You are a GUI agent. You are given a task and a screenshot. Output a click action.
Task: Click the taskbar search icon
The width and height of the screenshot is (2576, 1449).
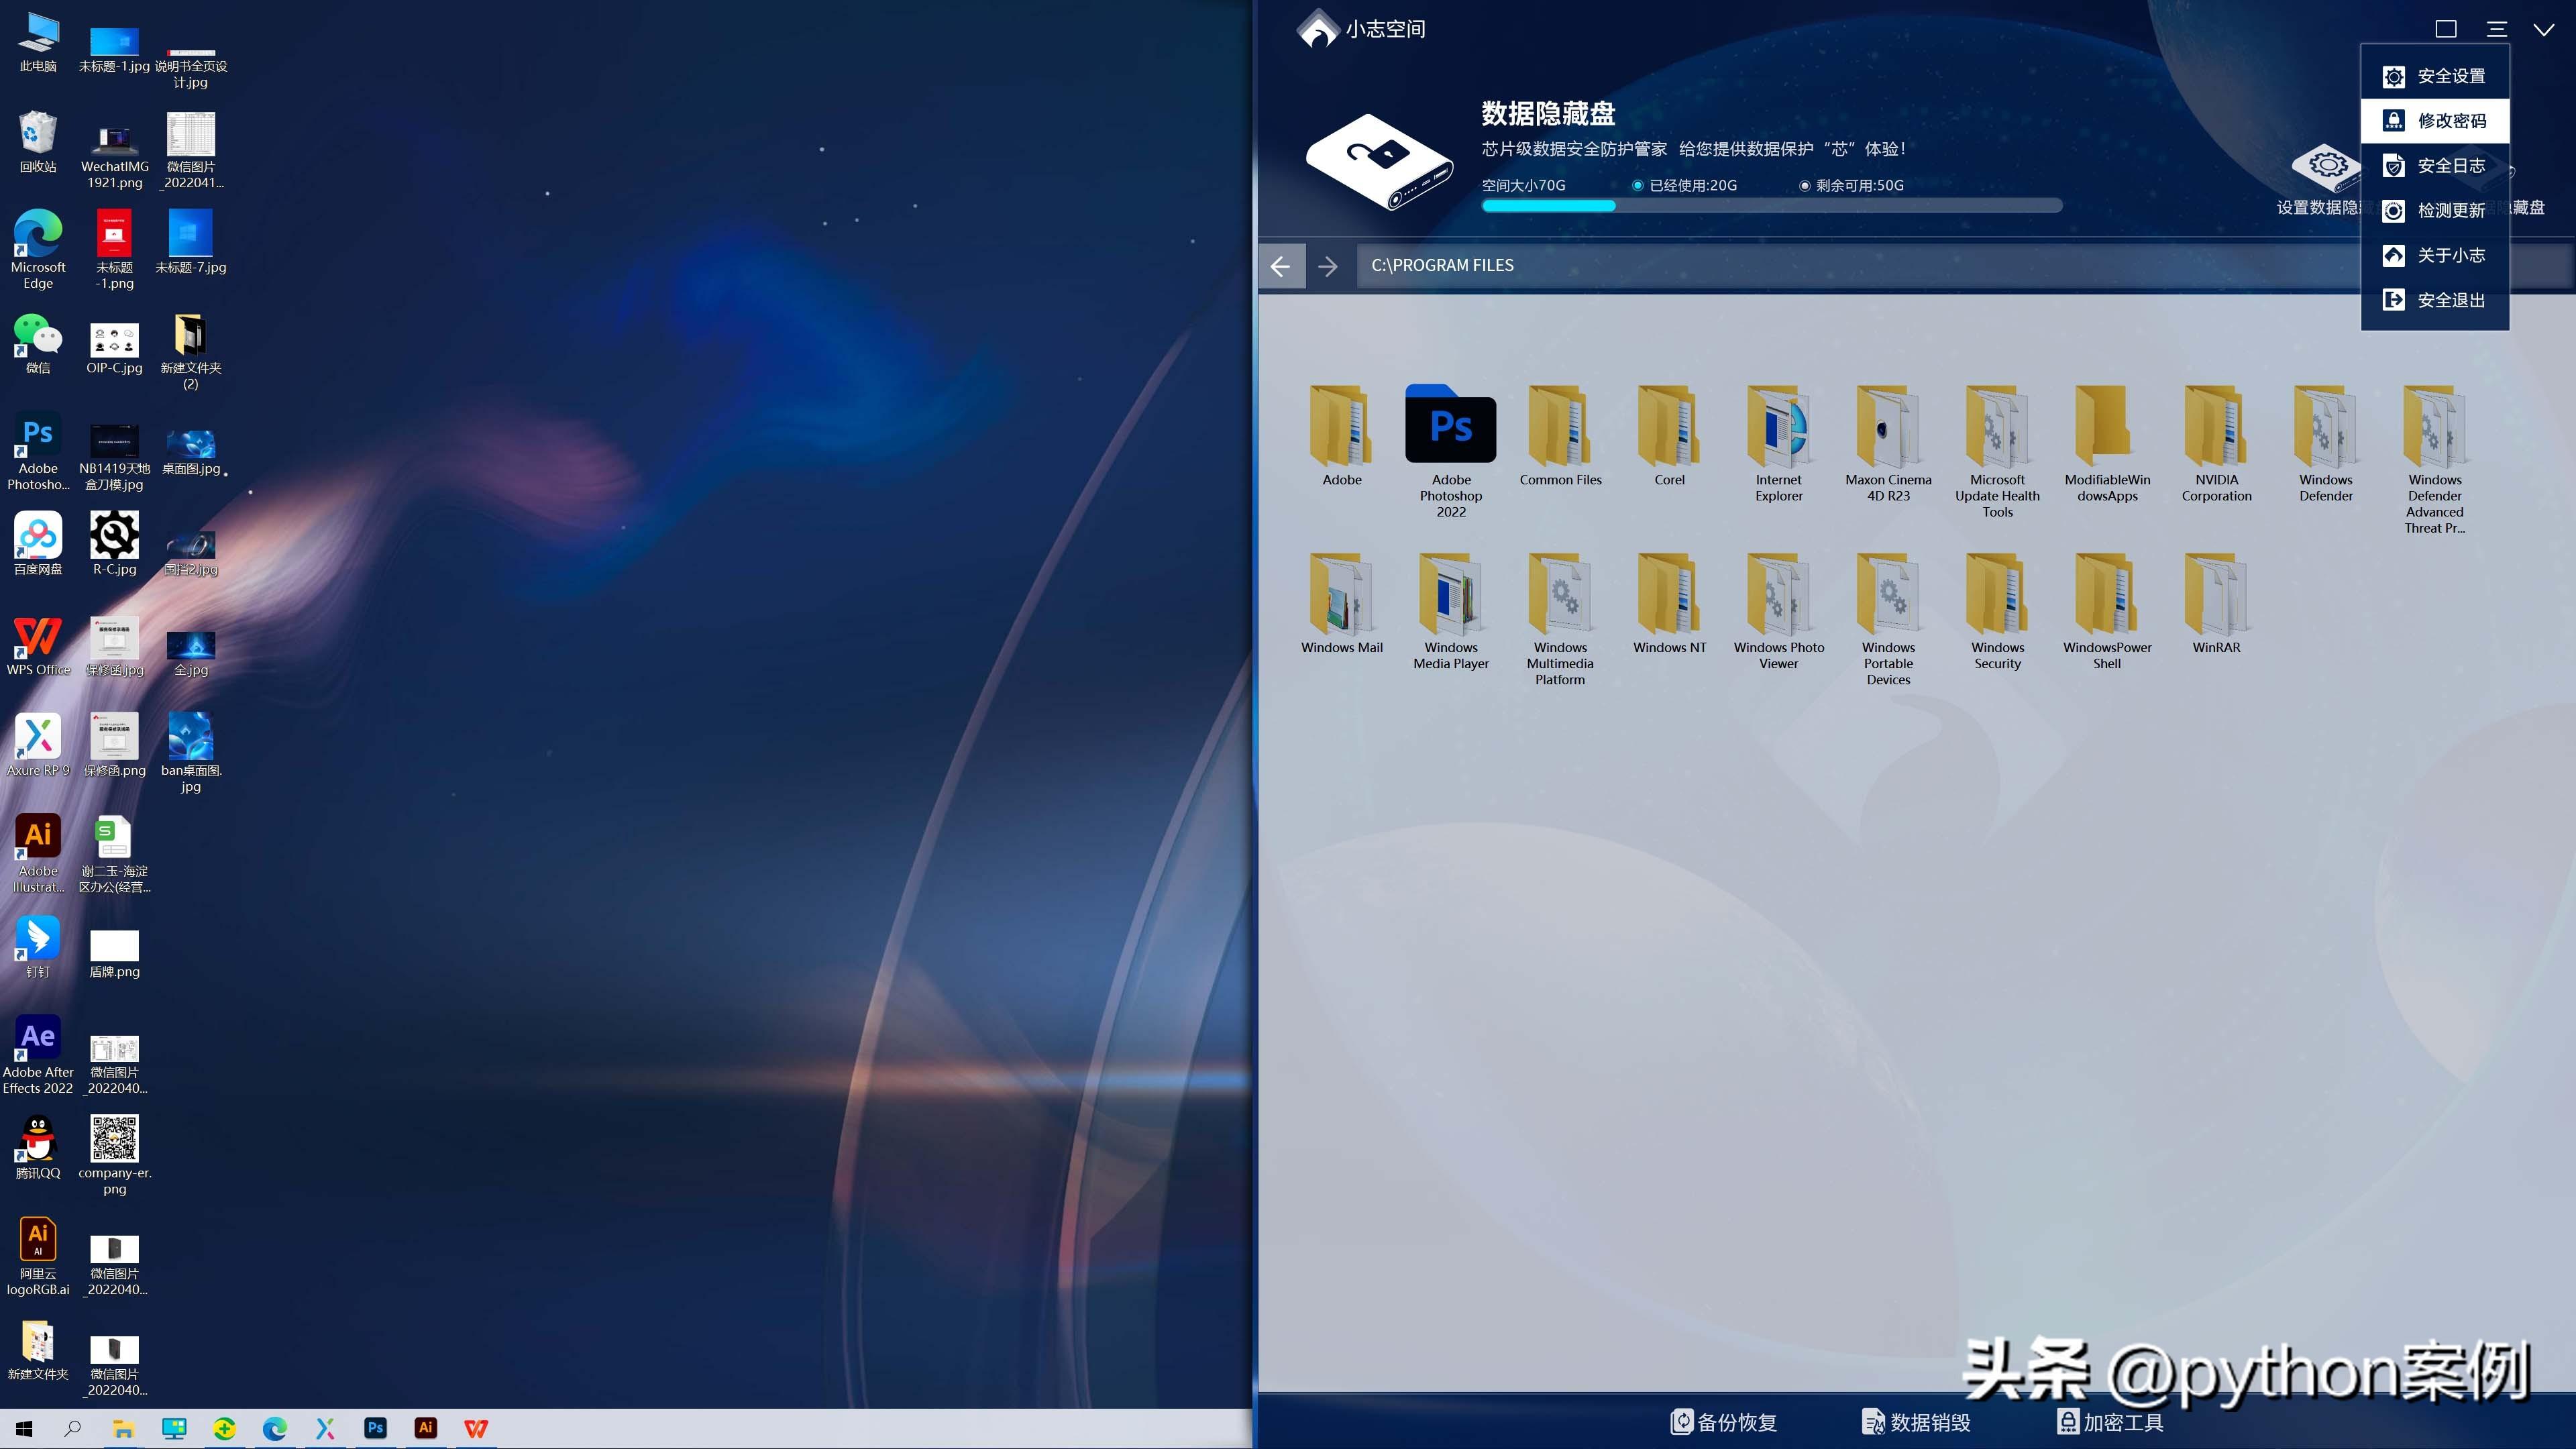click(x=73, y=1429)
